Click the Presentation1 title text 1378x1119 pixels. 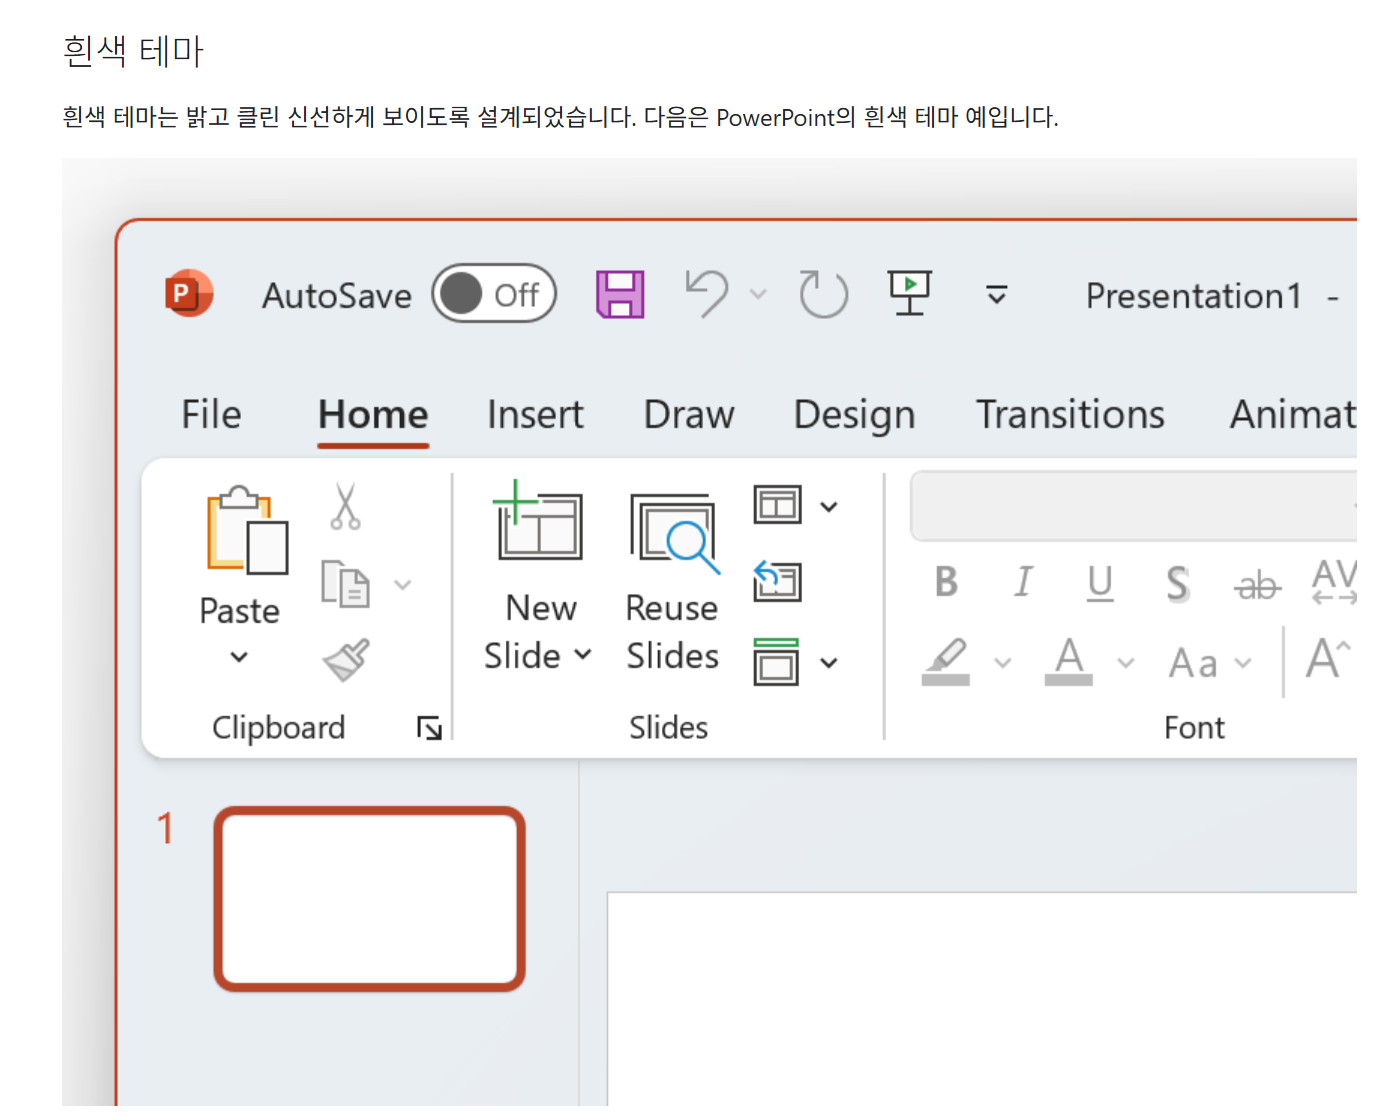click(1194, 296)
